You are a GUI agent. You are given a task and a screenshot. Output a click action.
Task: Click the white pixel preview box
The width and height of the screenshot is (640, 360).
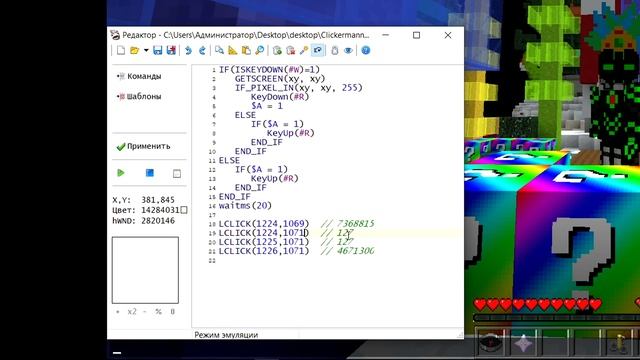click(145, 270)
